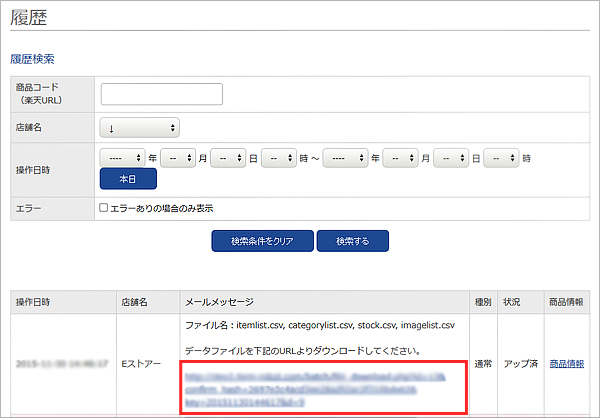Click the 状況 column header
The width and height of the screenshot is (600, 418).
pos(513,301)
